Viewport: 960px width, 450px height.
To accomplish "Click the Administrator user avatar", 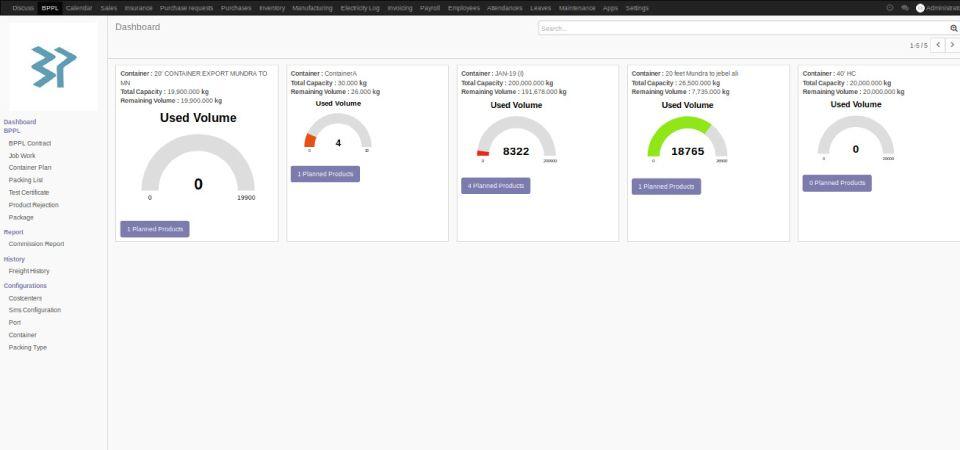I will click(x=920, y=8).
